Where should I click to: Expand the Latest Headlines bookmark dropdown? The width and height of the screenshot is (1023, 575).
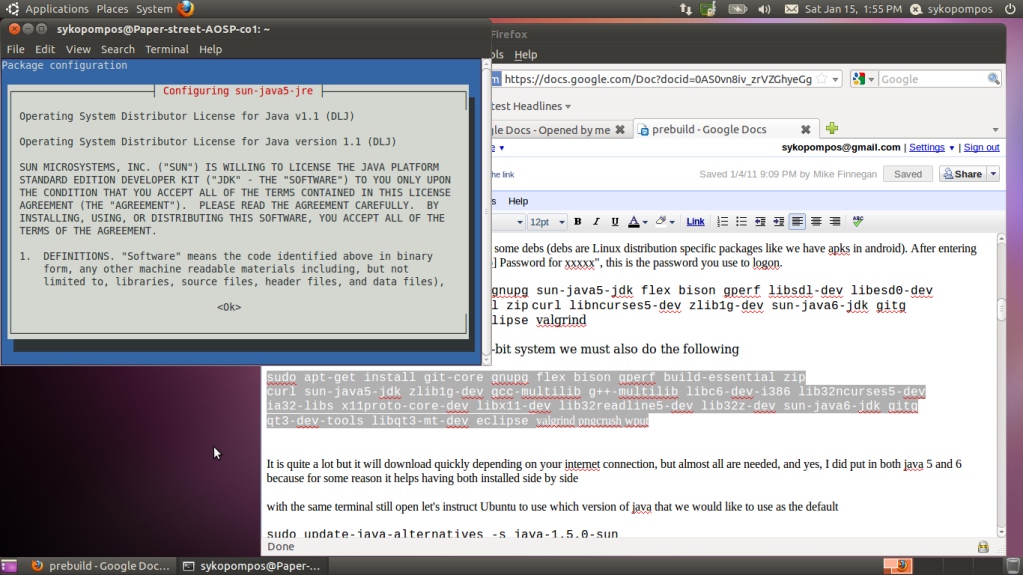coord(568,106)
